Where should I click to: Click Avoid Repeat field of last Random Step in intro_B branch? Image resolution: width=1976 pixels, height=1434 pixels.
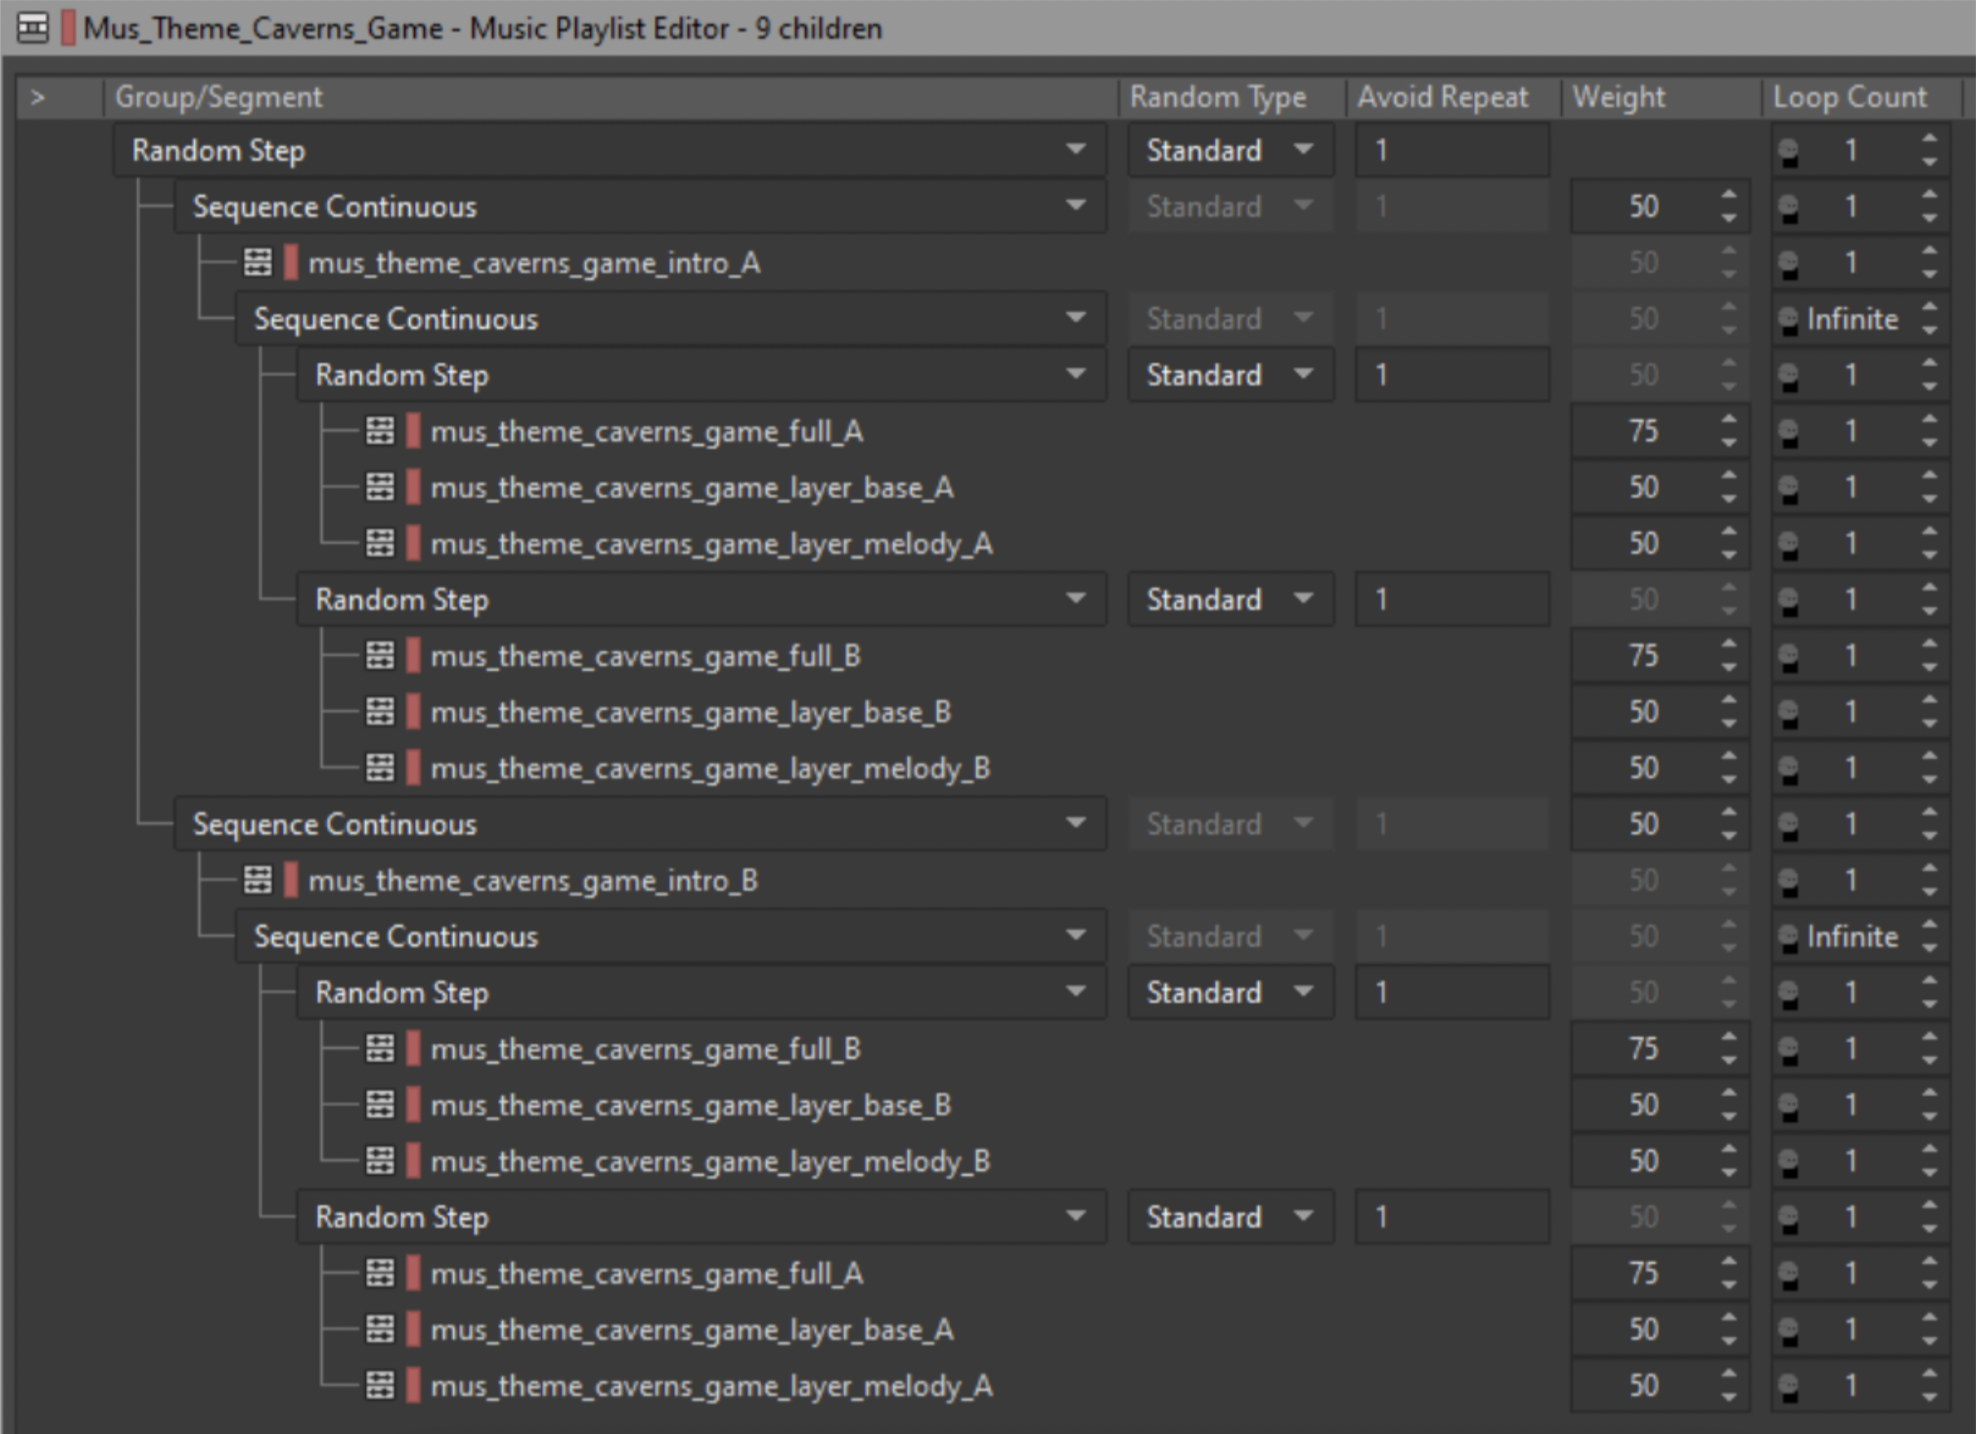tap(1452, 1217)
